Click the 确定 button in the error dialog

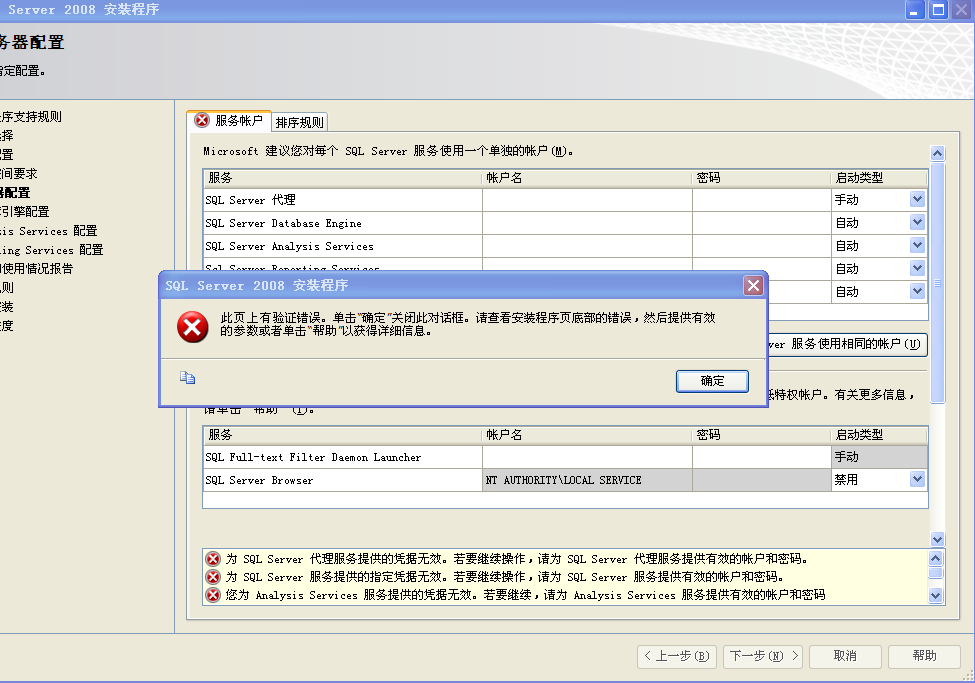pos(712,381)
